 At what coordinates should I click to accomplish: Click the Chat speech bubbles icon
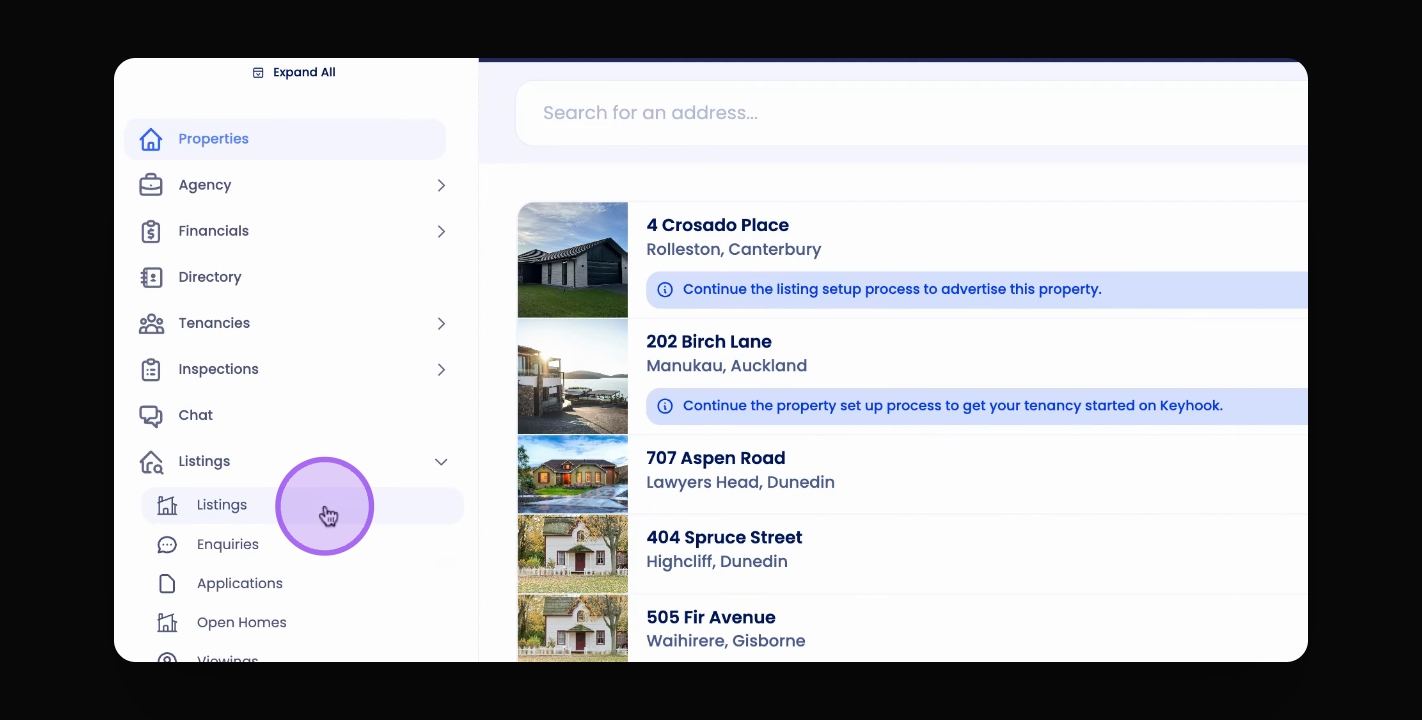(x=151, y=415)
